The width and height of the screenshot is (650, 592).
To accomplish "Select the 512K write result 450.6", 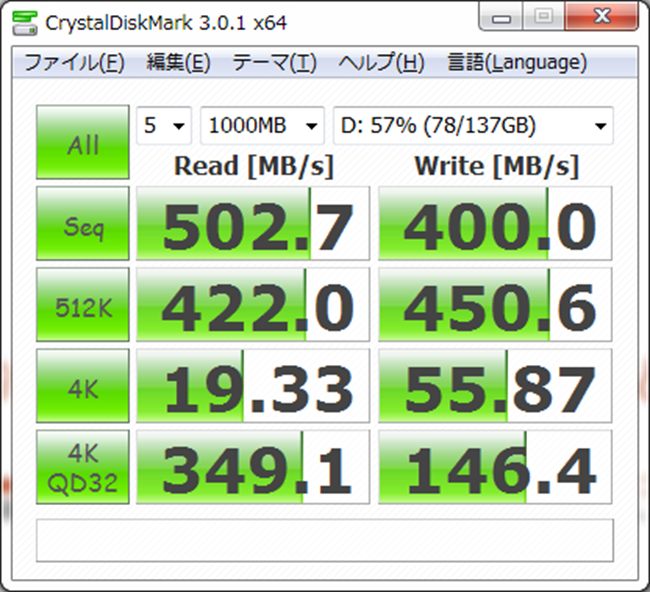I will coord(495,305).
